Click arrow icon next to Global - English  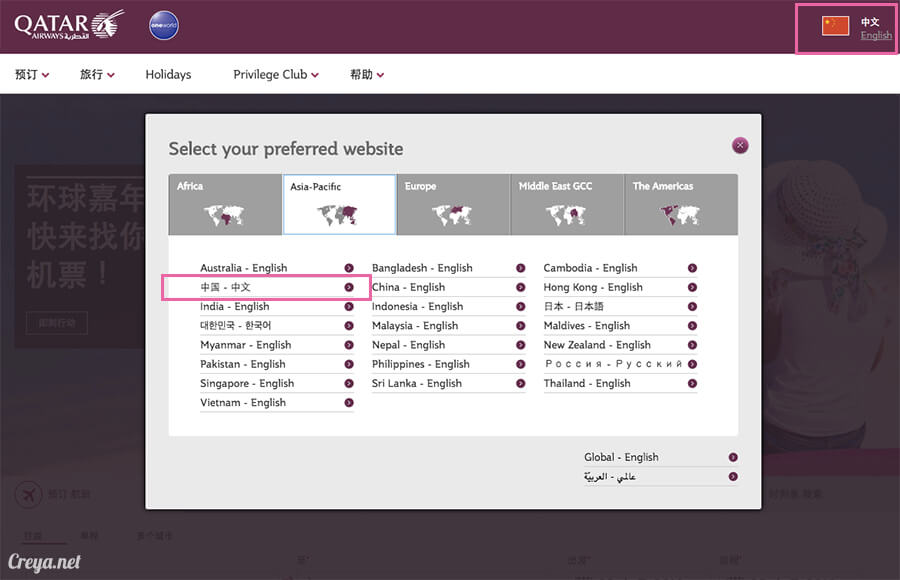coord(733,457)
